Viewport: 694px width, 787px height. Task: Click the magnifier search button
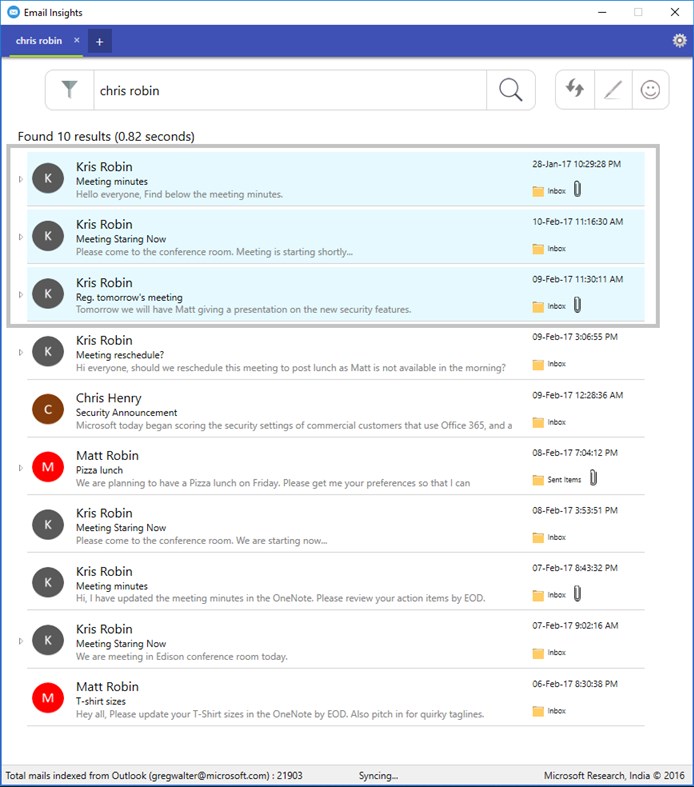(x=510, y=90)
